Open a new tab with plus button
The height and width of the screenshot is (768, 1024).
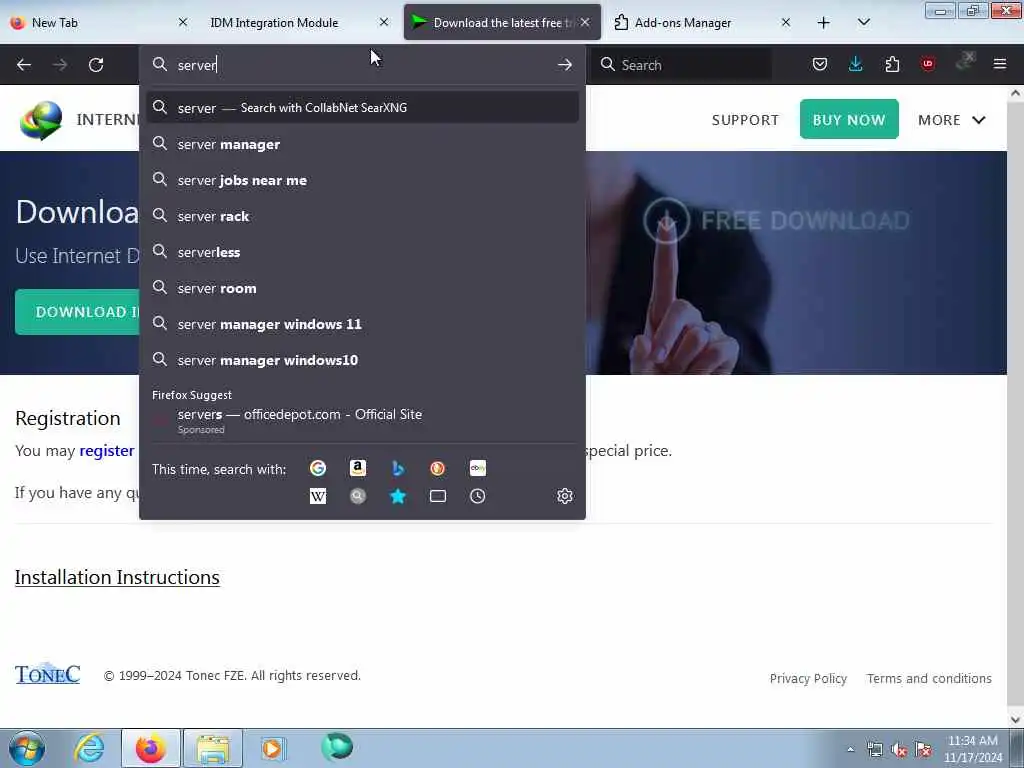click(x=824, y=23)
